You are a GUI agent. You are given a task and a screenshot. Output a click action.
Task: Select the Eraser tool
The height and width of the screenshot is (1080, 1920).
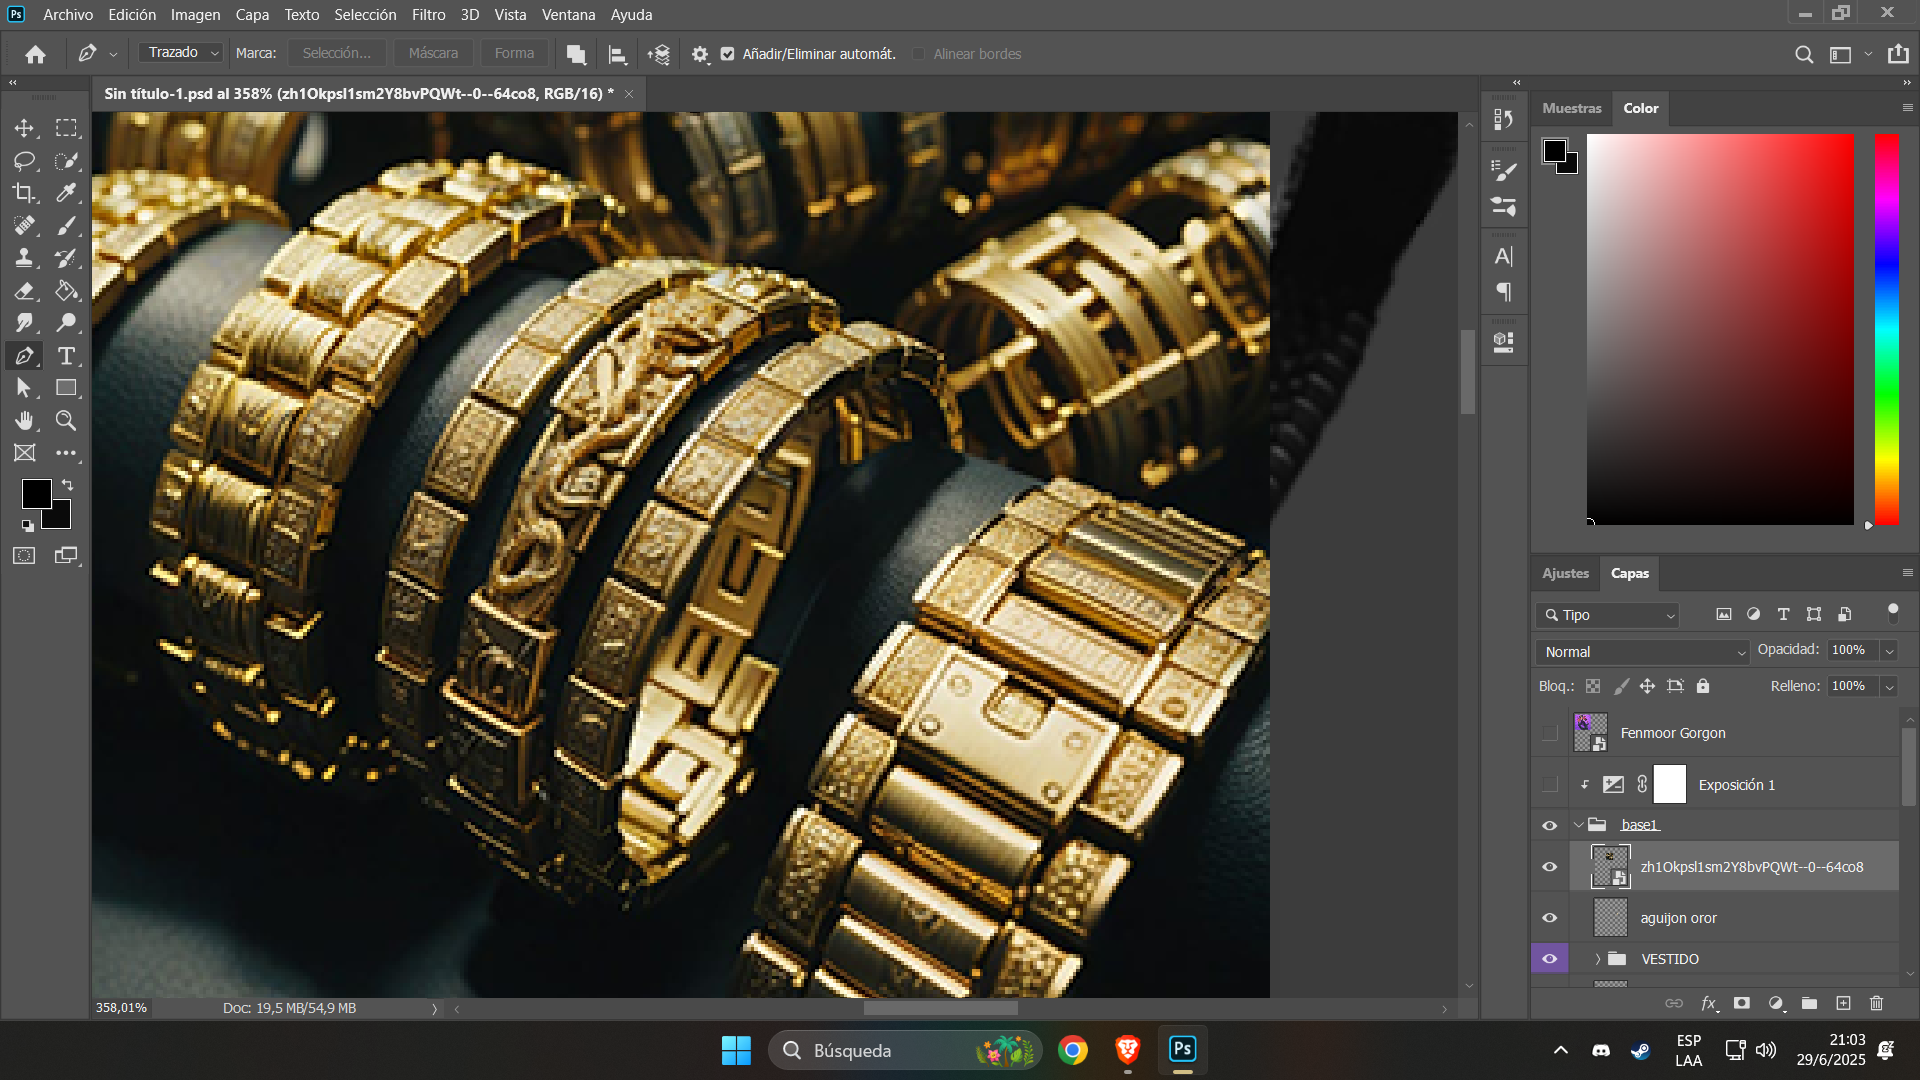24,291
